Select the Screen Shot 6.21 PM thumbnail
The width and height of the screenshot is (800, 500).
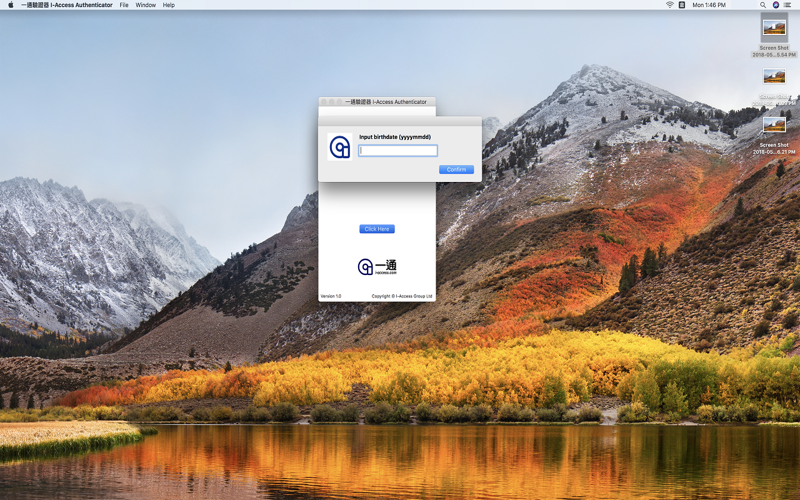[774, 124]
